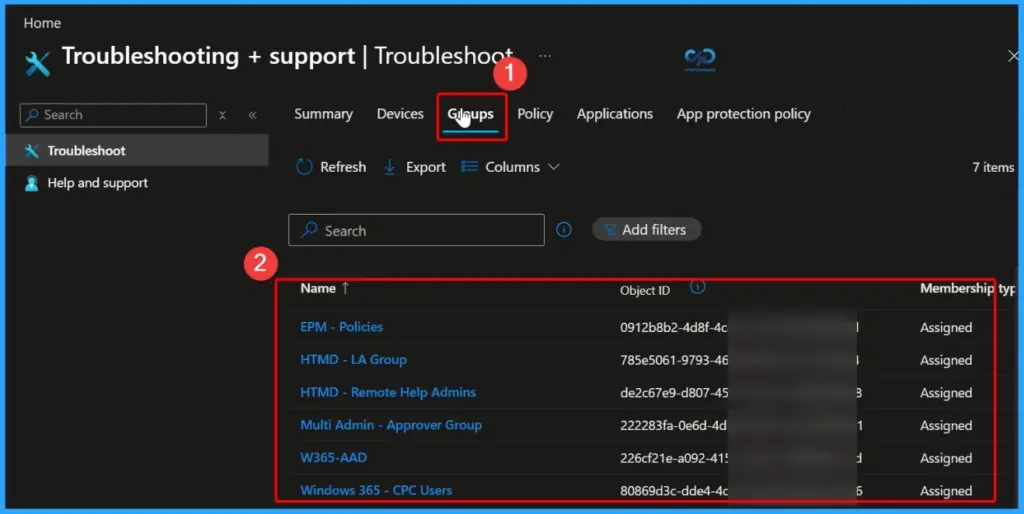Screen dimensions: 1024x514
Task: Click the Refresh button label
Action: coord(343,167)
